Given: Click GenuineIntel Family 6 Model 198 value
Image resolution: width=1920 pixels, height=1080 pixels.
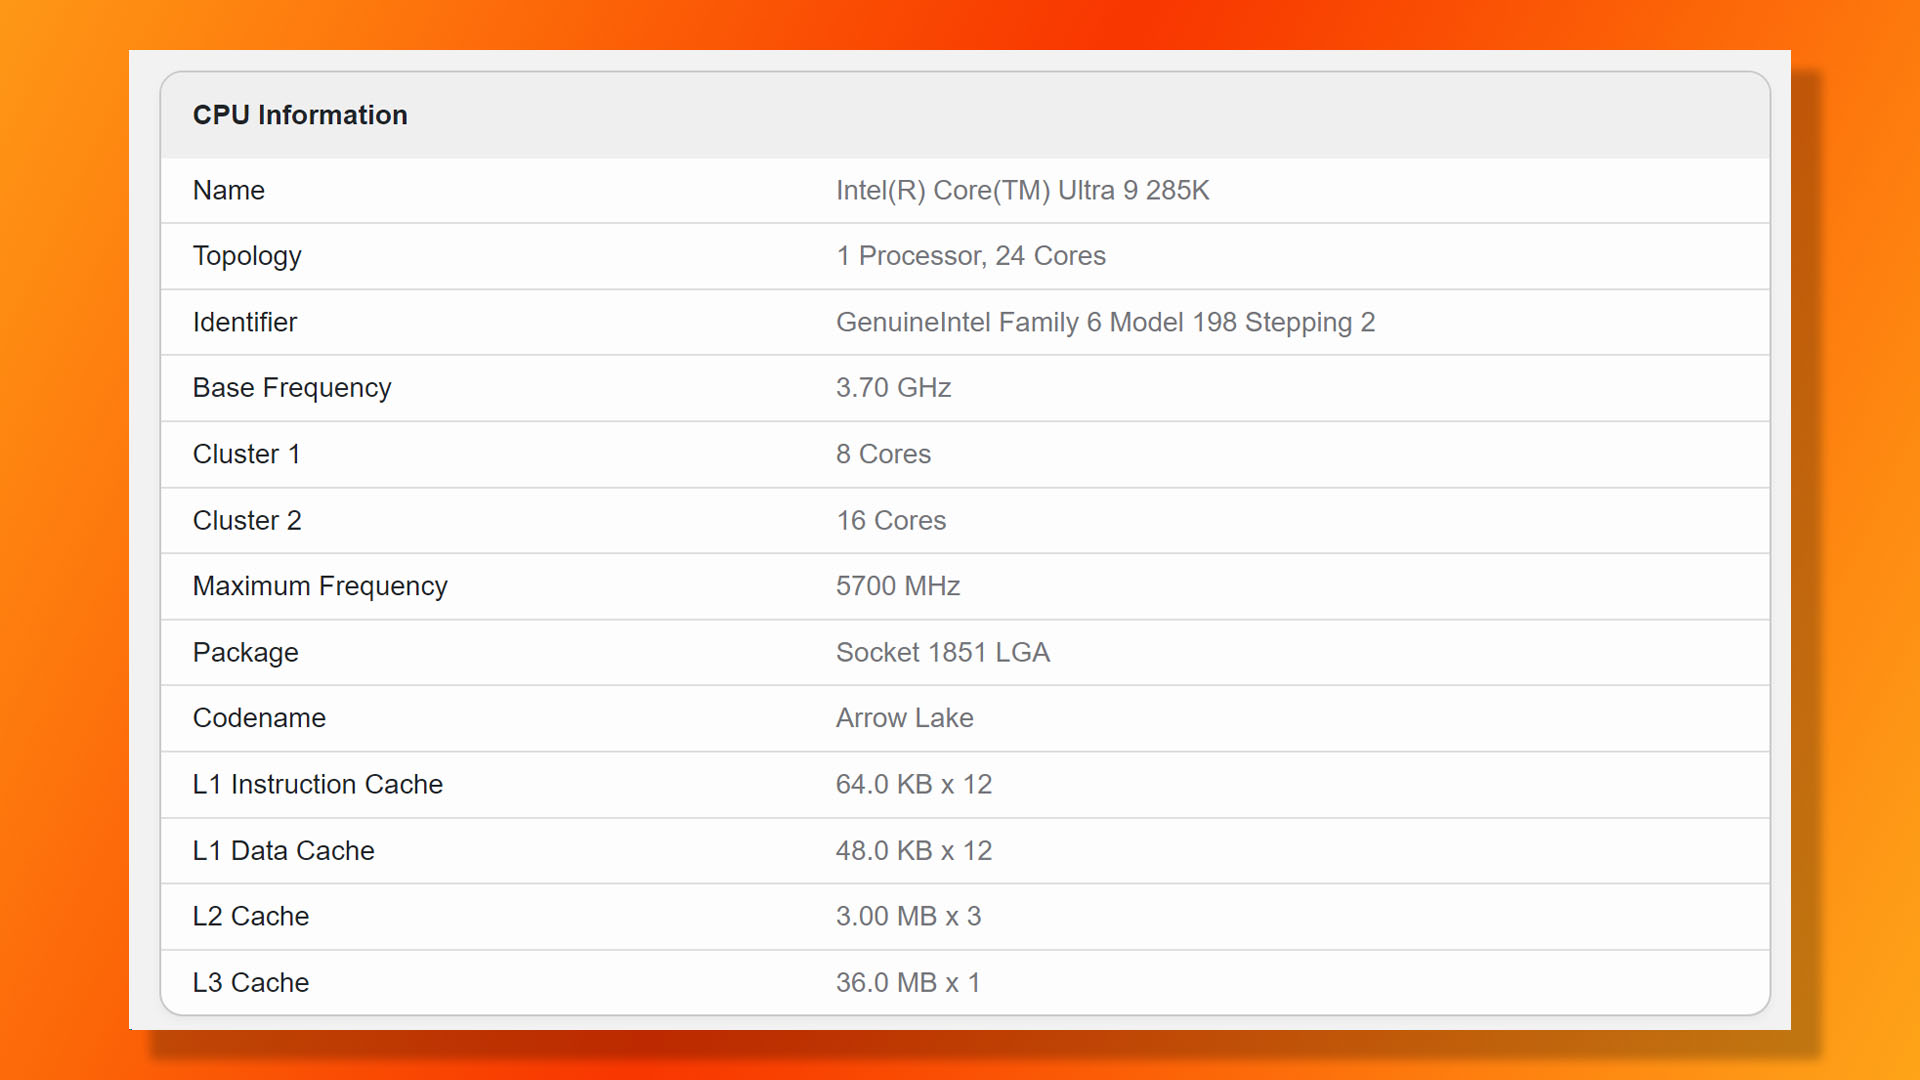Looking at the screenshot, I should coord(1106,323).
